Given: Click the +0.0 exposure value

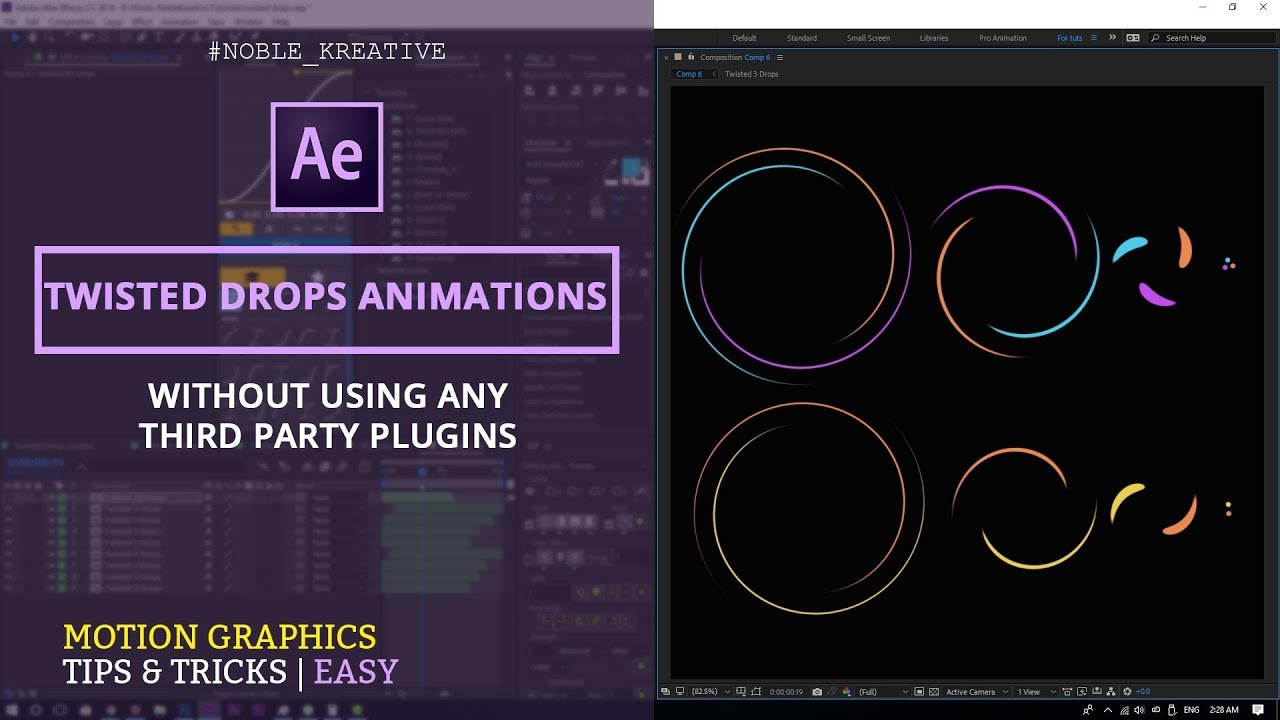Looking at the screenshot, I should coord(1143,692).
